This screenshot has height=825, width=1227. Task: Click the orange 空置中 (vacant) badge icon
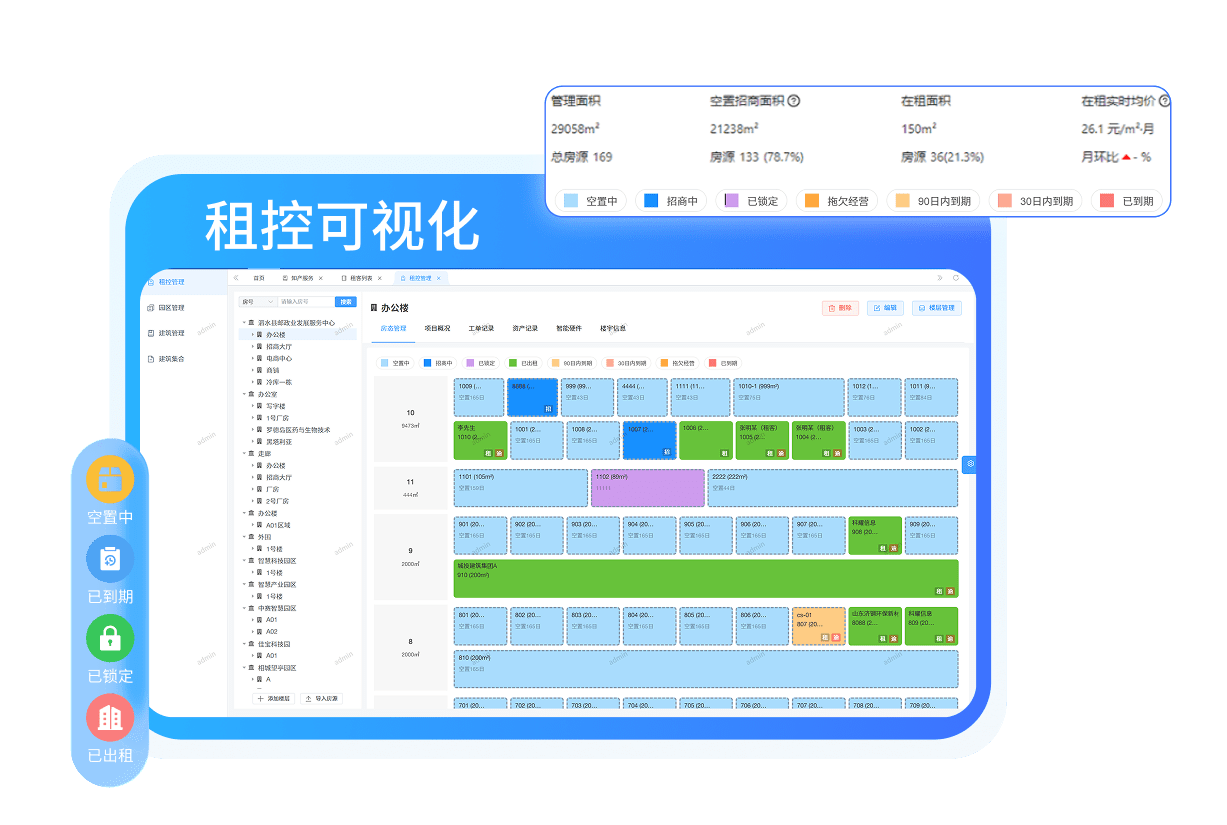point(110,479)
